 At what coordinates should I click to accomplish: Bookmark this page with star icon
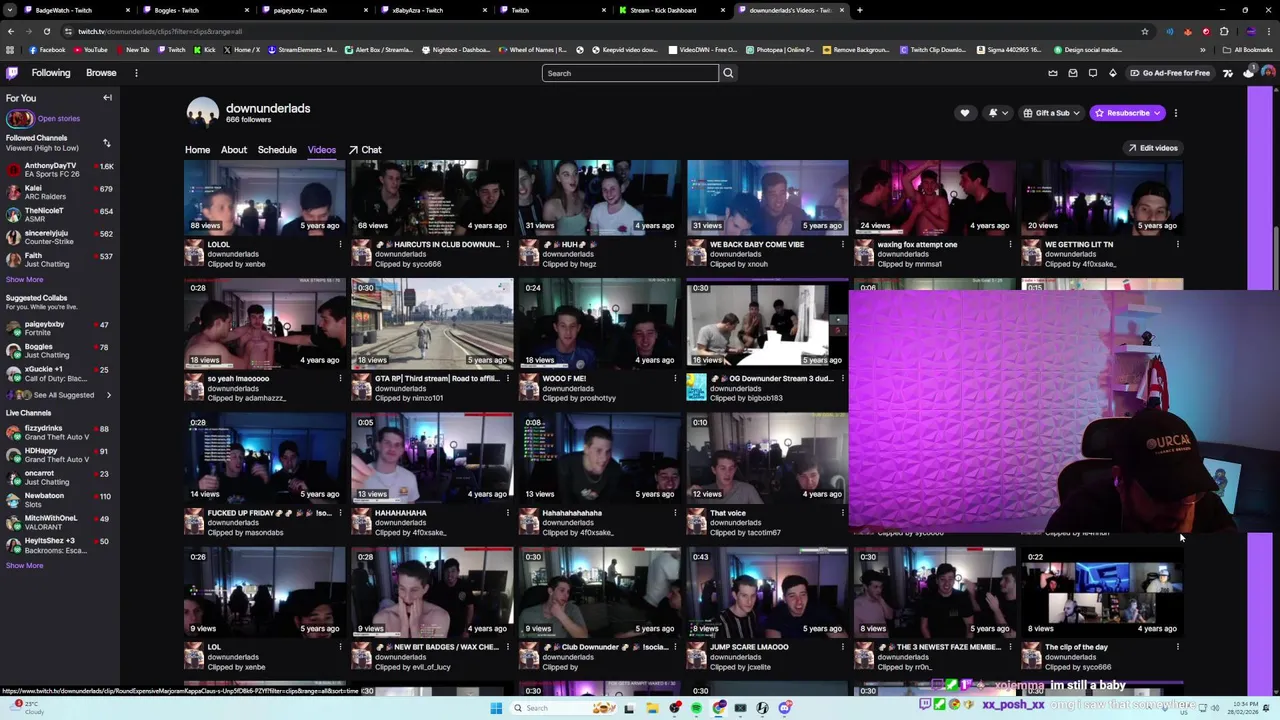tap(1145, 31)
